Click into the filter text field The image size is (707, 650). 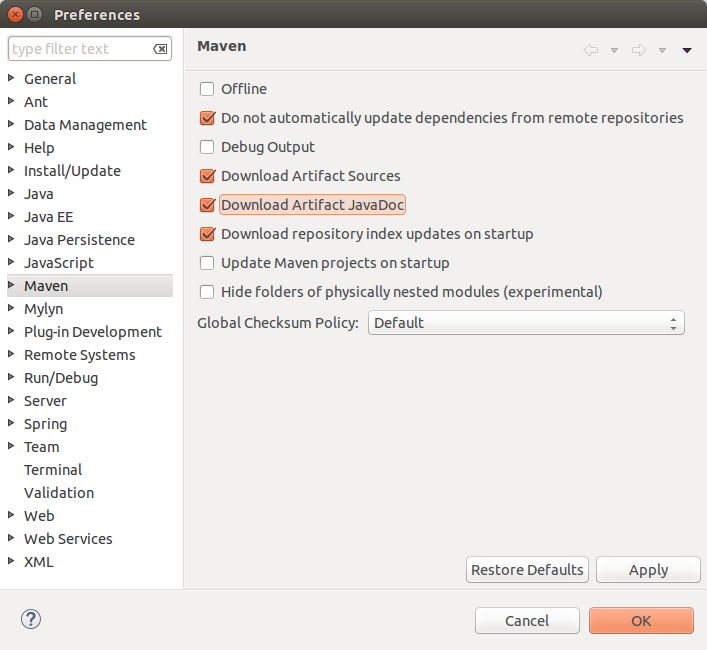tap(78, 49)
